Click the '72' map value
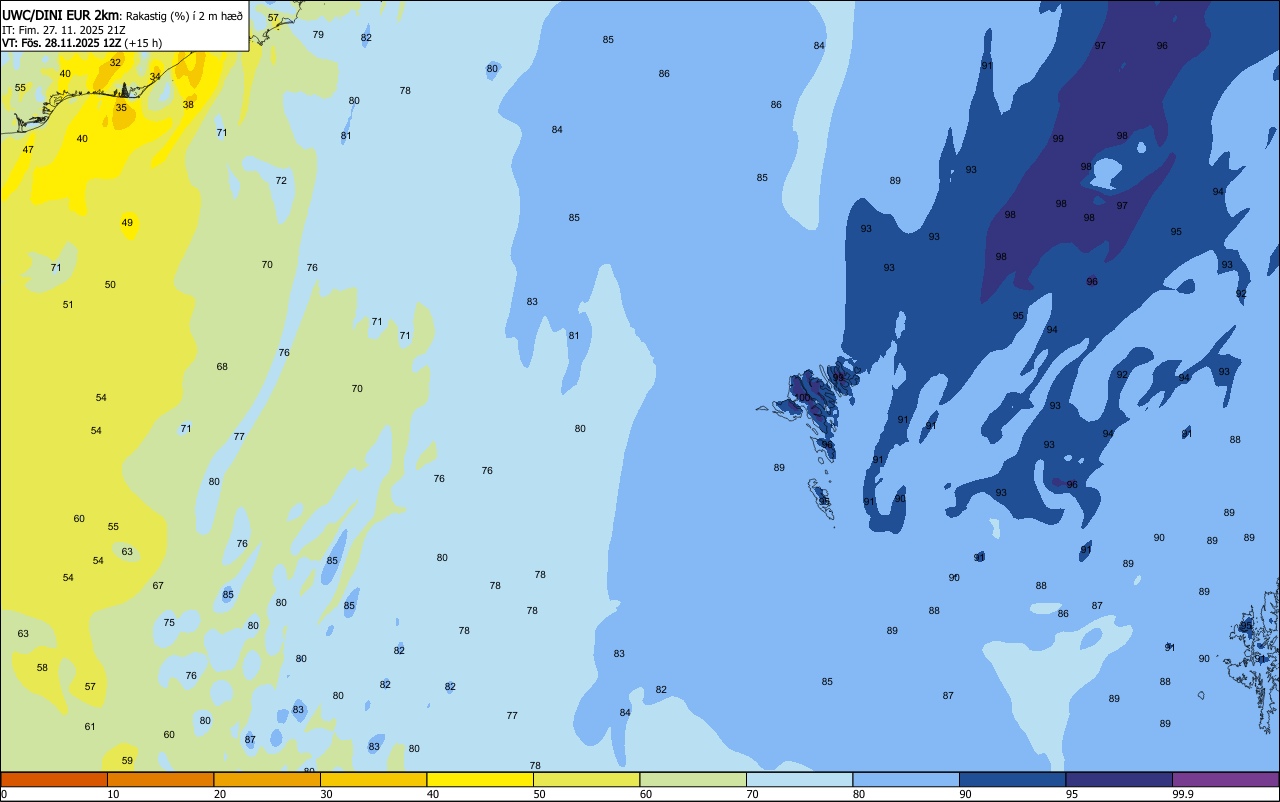 click(281, 180)
